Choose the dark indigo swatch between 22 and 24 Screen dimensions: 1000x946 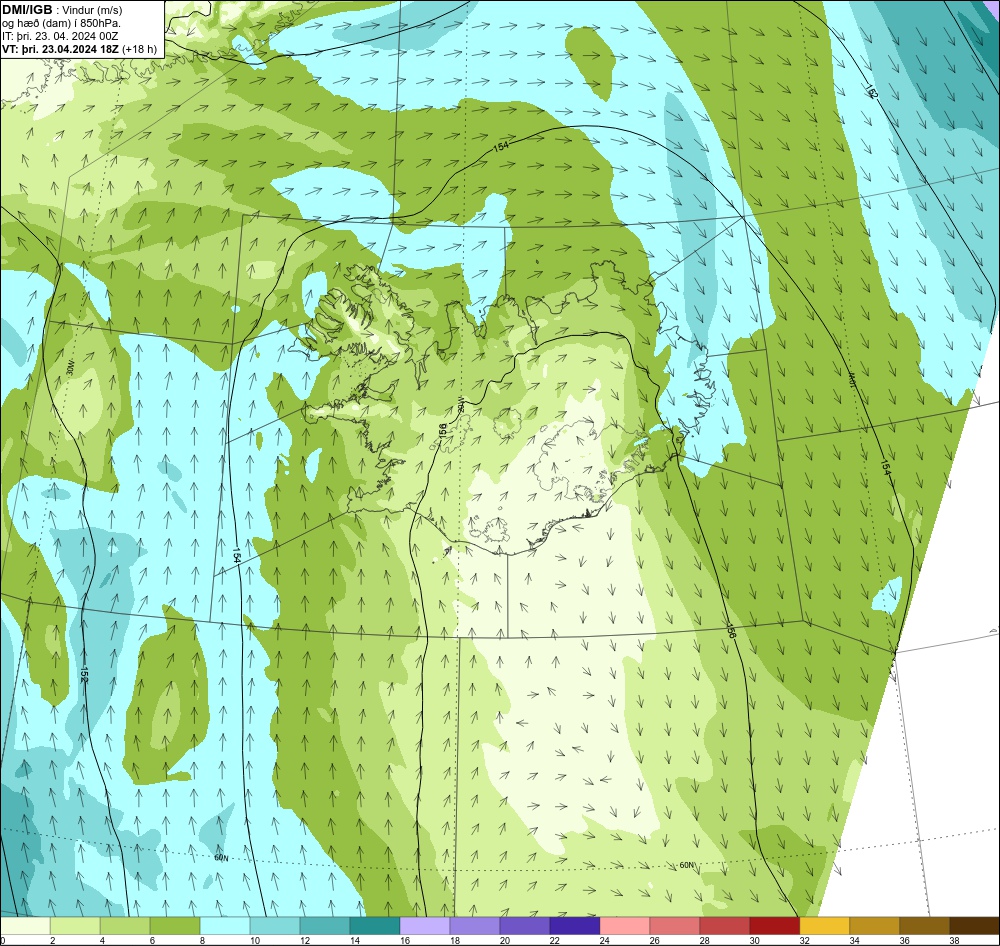[x=575, y=926]
